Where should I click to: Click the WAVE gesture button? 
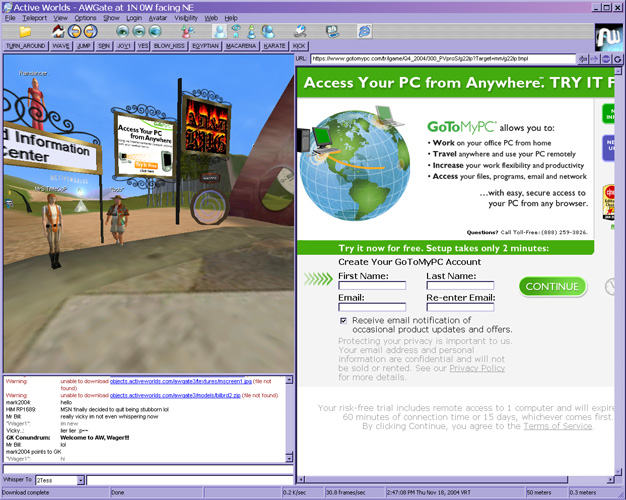(61, 46)
